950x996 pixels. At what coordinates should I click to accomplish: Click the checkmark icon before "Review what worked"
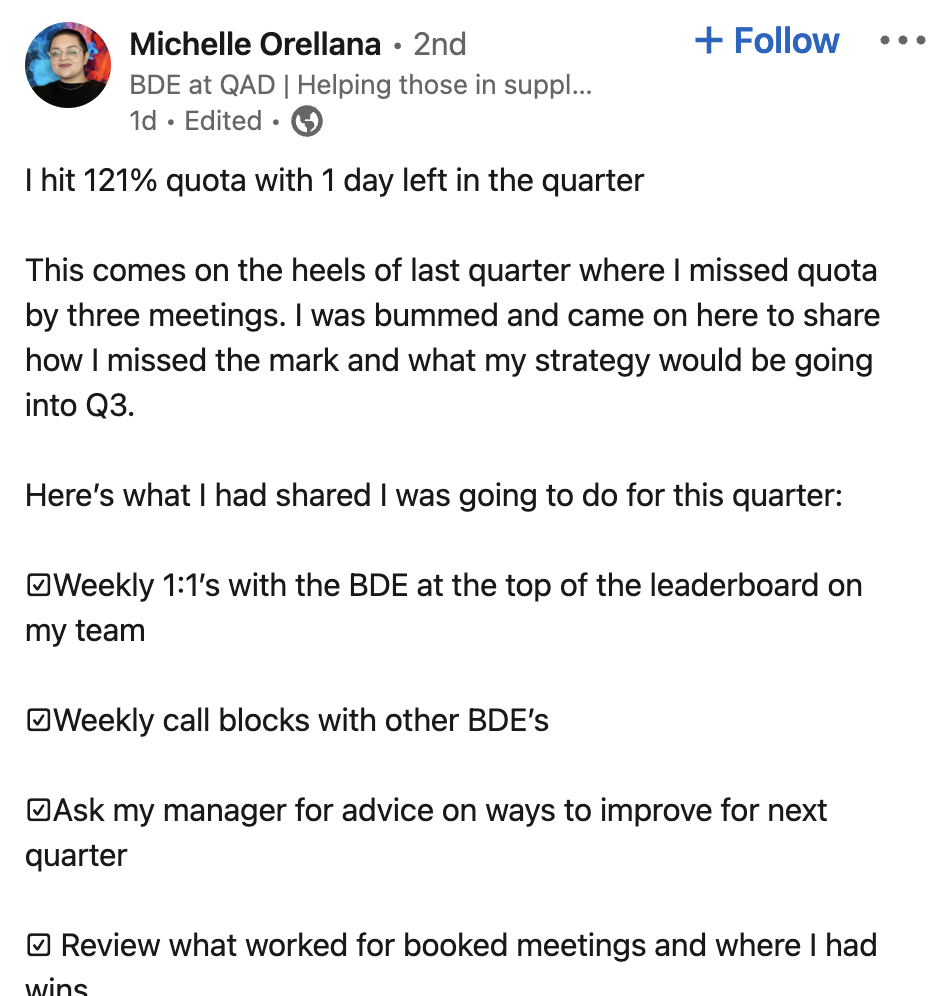(x=38, y=945)
